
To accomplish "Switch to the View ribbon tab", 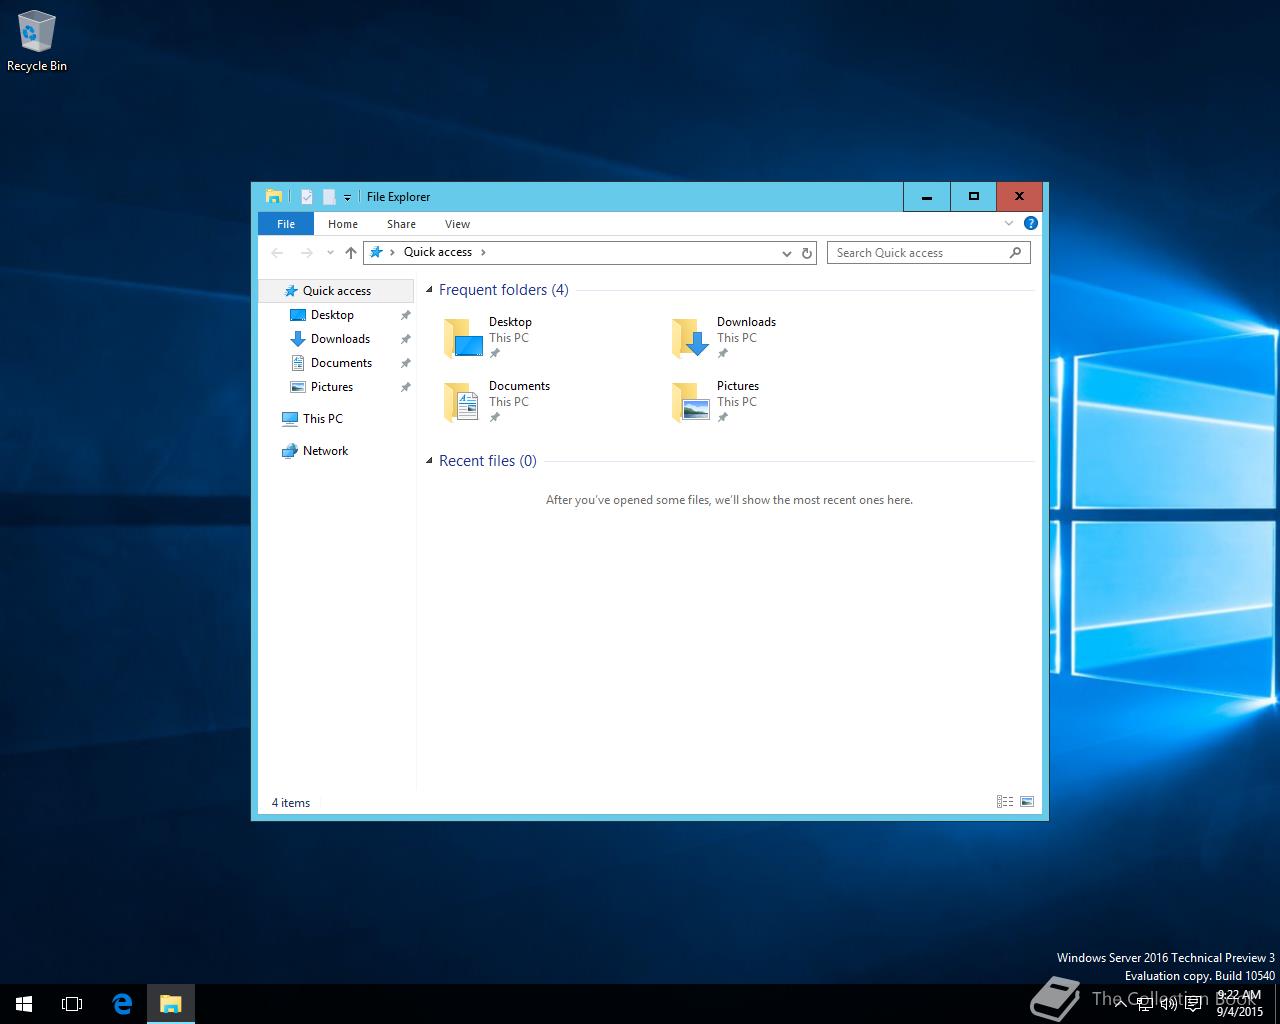I will [x=457, y=224].
